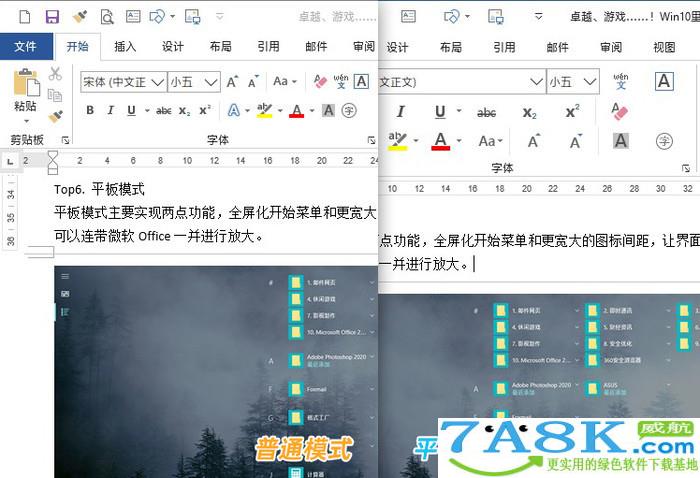
Task: Click Enclosed Character circle icon in left window
Action: (349, 111)
